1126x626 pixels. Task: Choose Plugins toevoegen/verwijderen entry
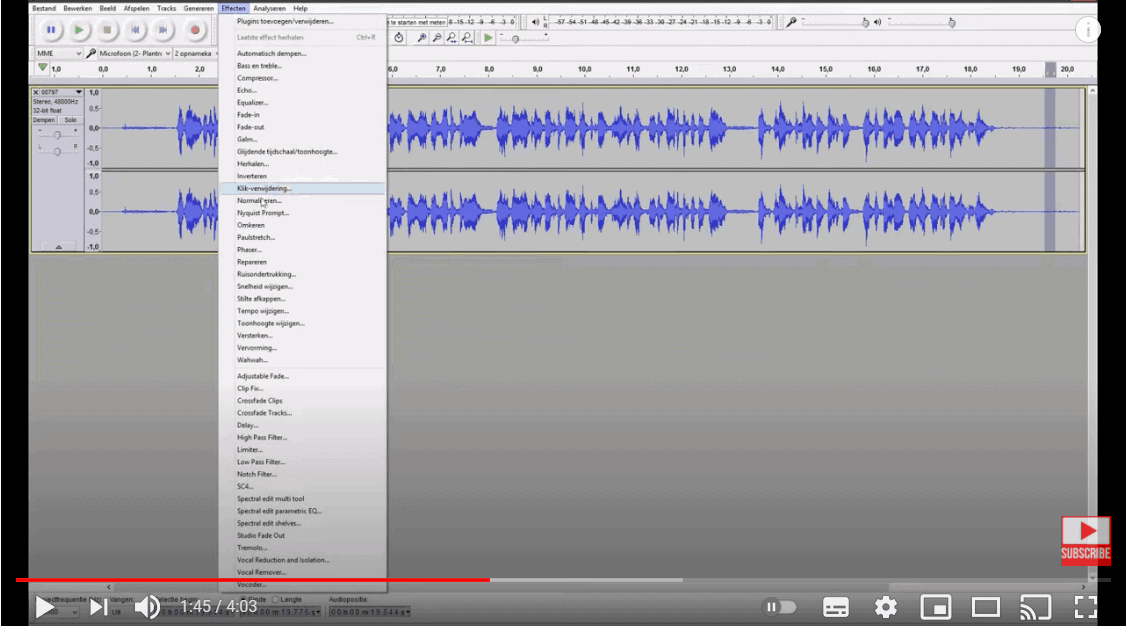click(x=302, y=22)
